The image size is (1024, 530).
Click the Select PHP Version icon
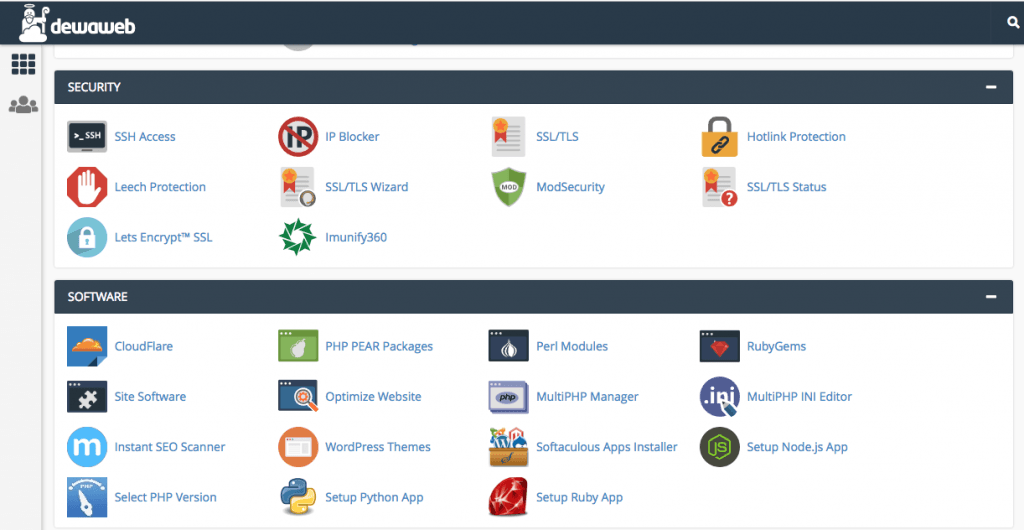pos(87,497)
